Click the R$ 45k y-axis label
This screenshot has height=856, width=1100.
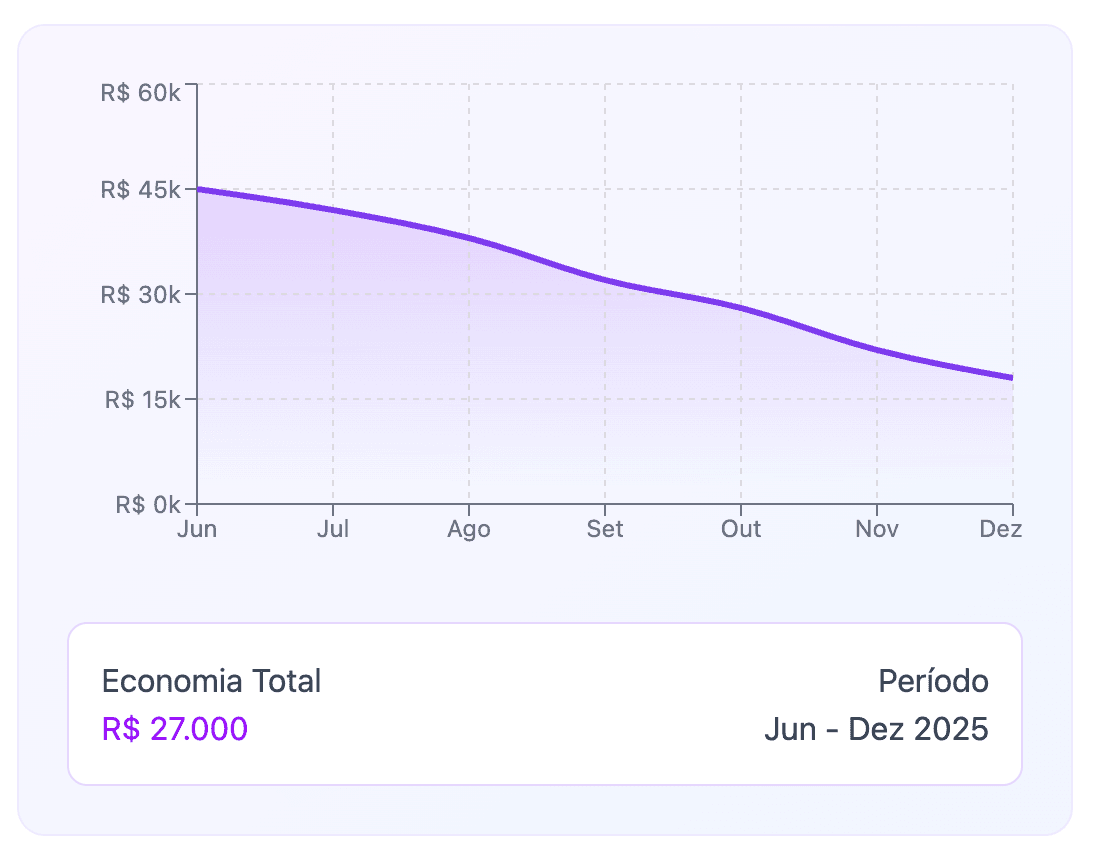click(140, 190)
